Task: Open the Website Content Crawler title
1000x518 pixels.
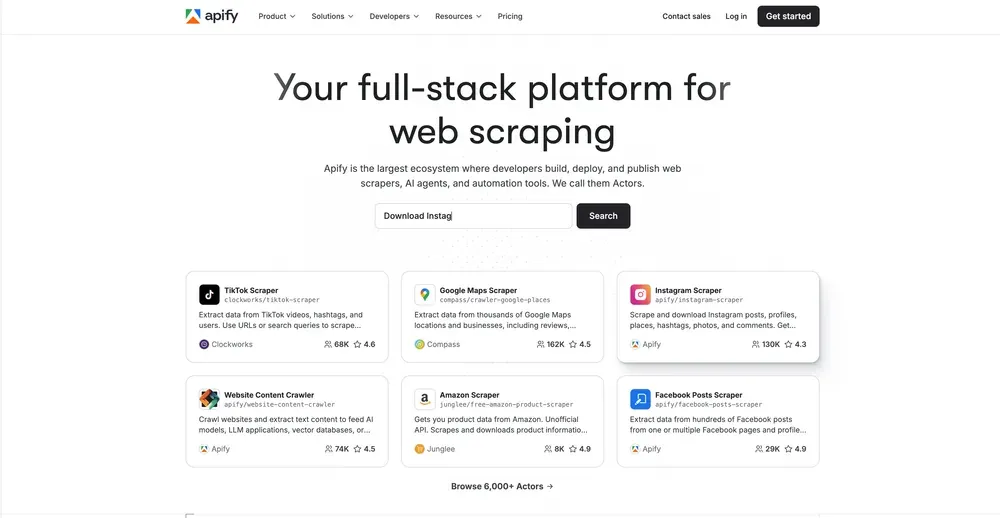Action: click(269, 395)
